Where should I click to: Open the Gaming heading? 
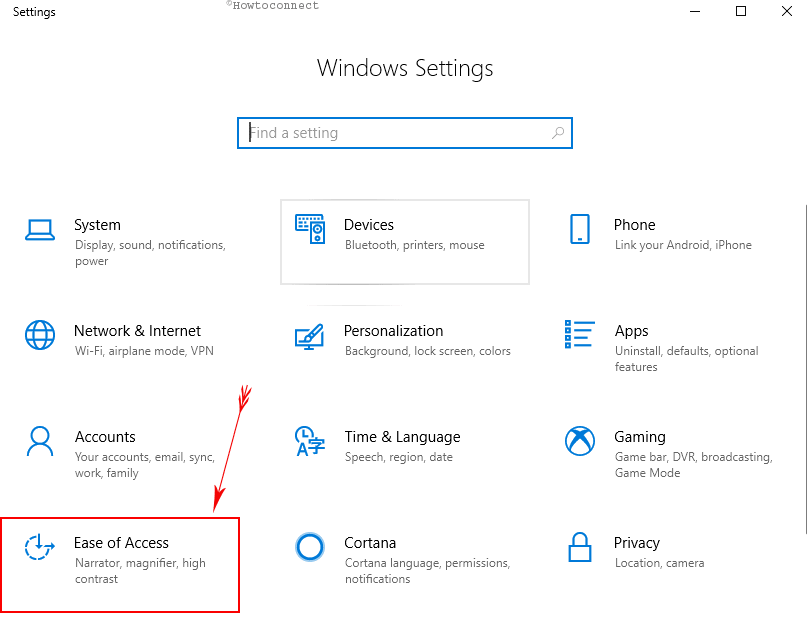coord(640,438)
